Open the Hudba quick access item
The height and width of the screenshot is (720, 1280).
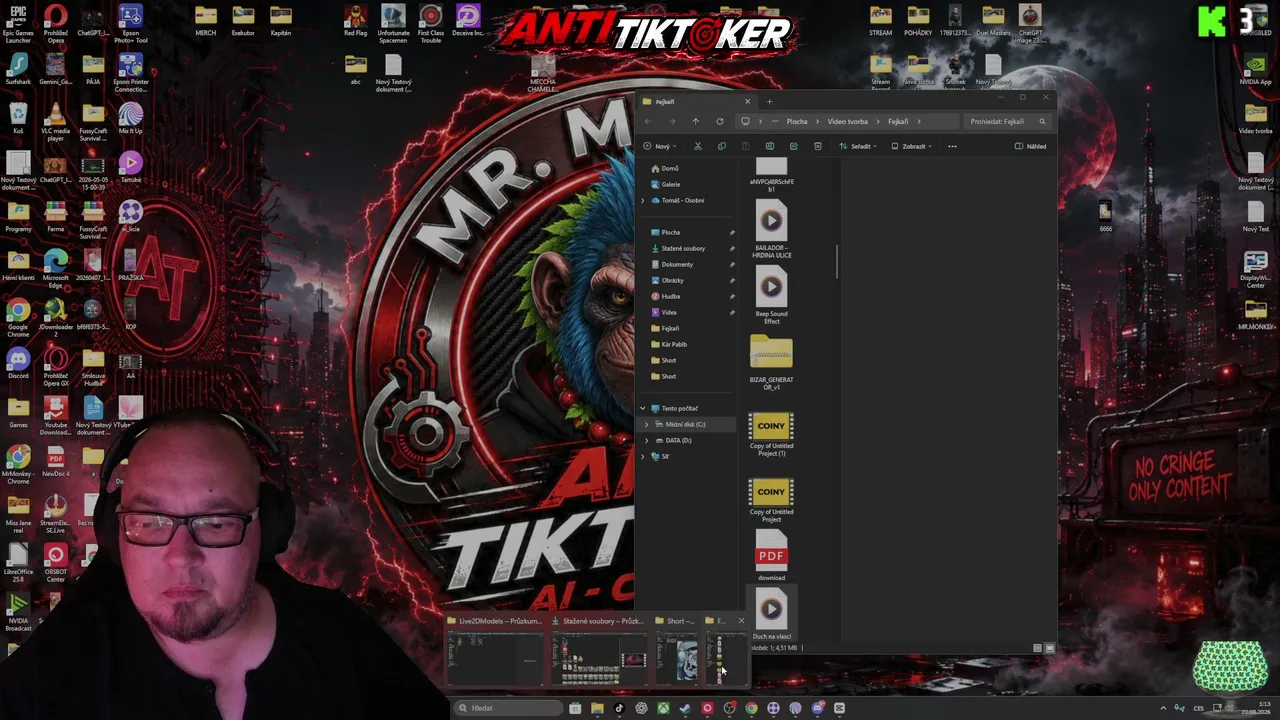pos(670,296)
